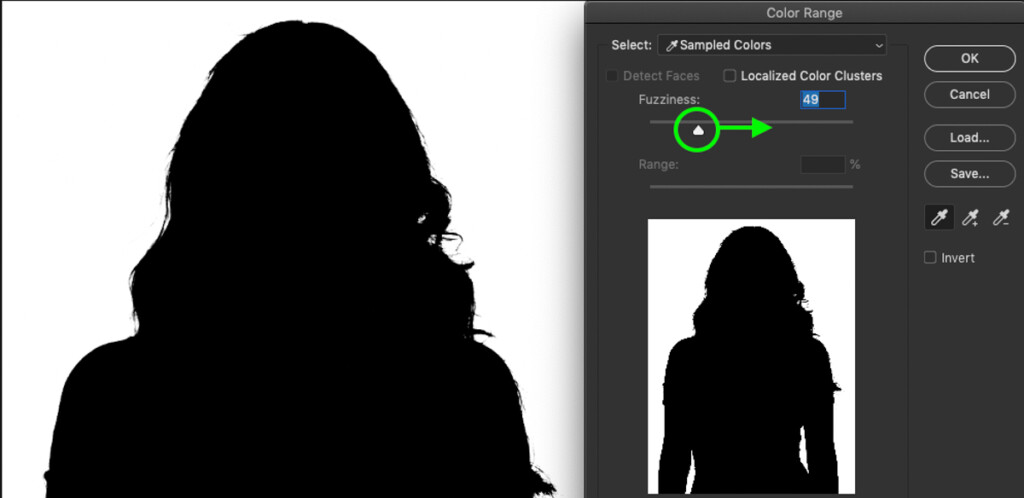Image resolution: width=1024 pixels, height=498 pixels.
Task: Click the Load... button
Action: pos(970,138)
